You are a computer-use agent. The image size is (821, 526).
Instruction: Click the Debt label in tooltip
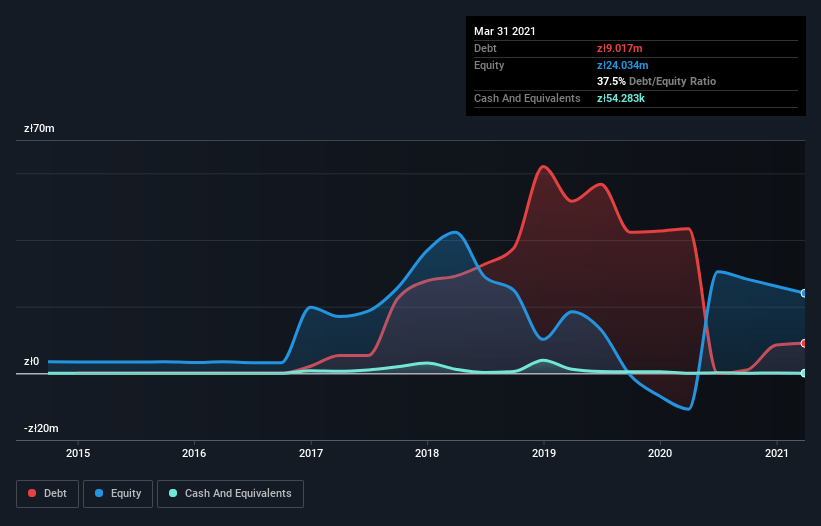point(485,48)
